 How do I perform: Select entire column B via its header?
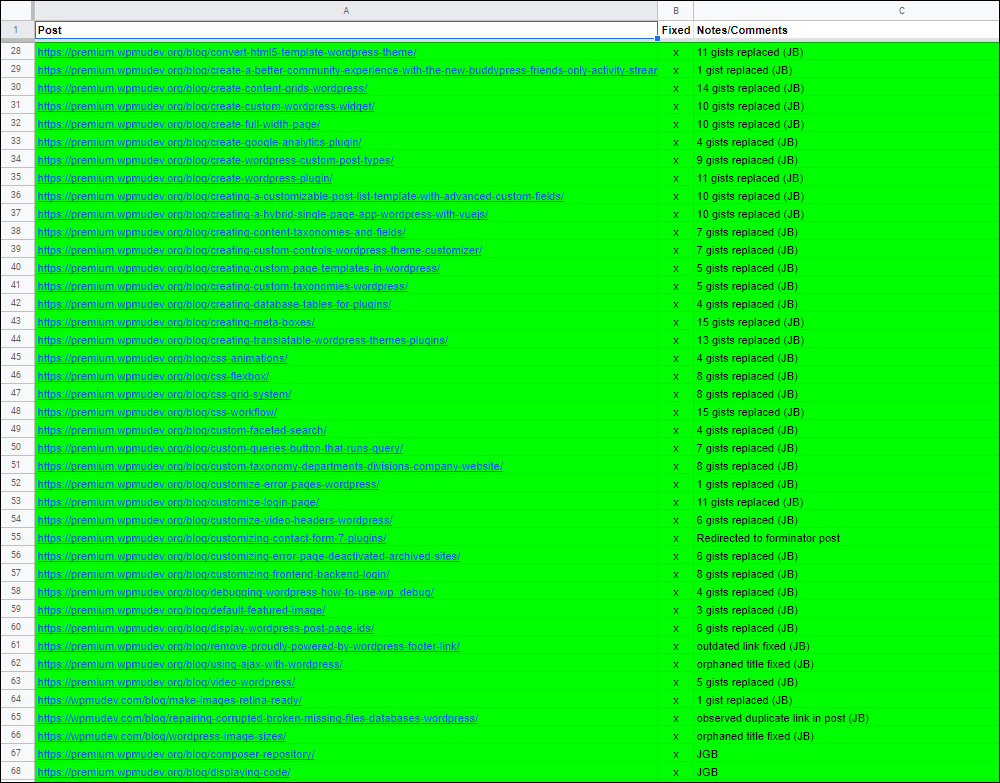tap(676, 10)
